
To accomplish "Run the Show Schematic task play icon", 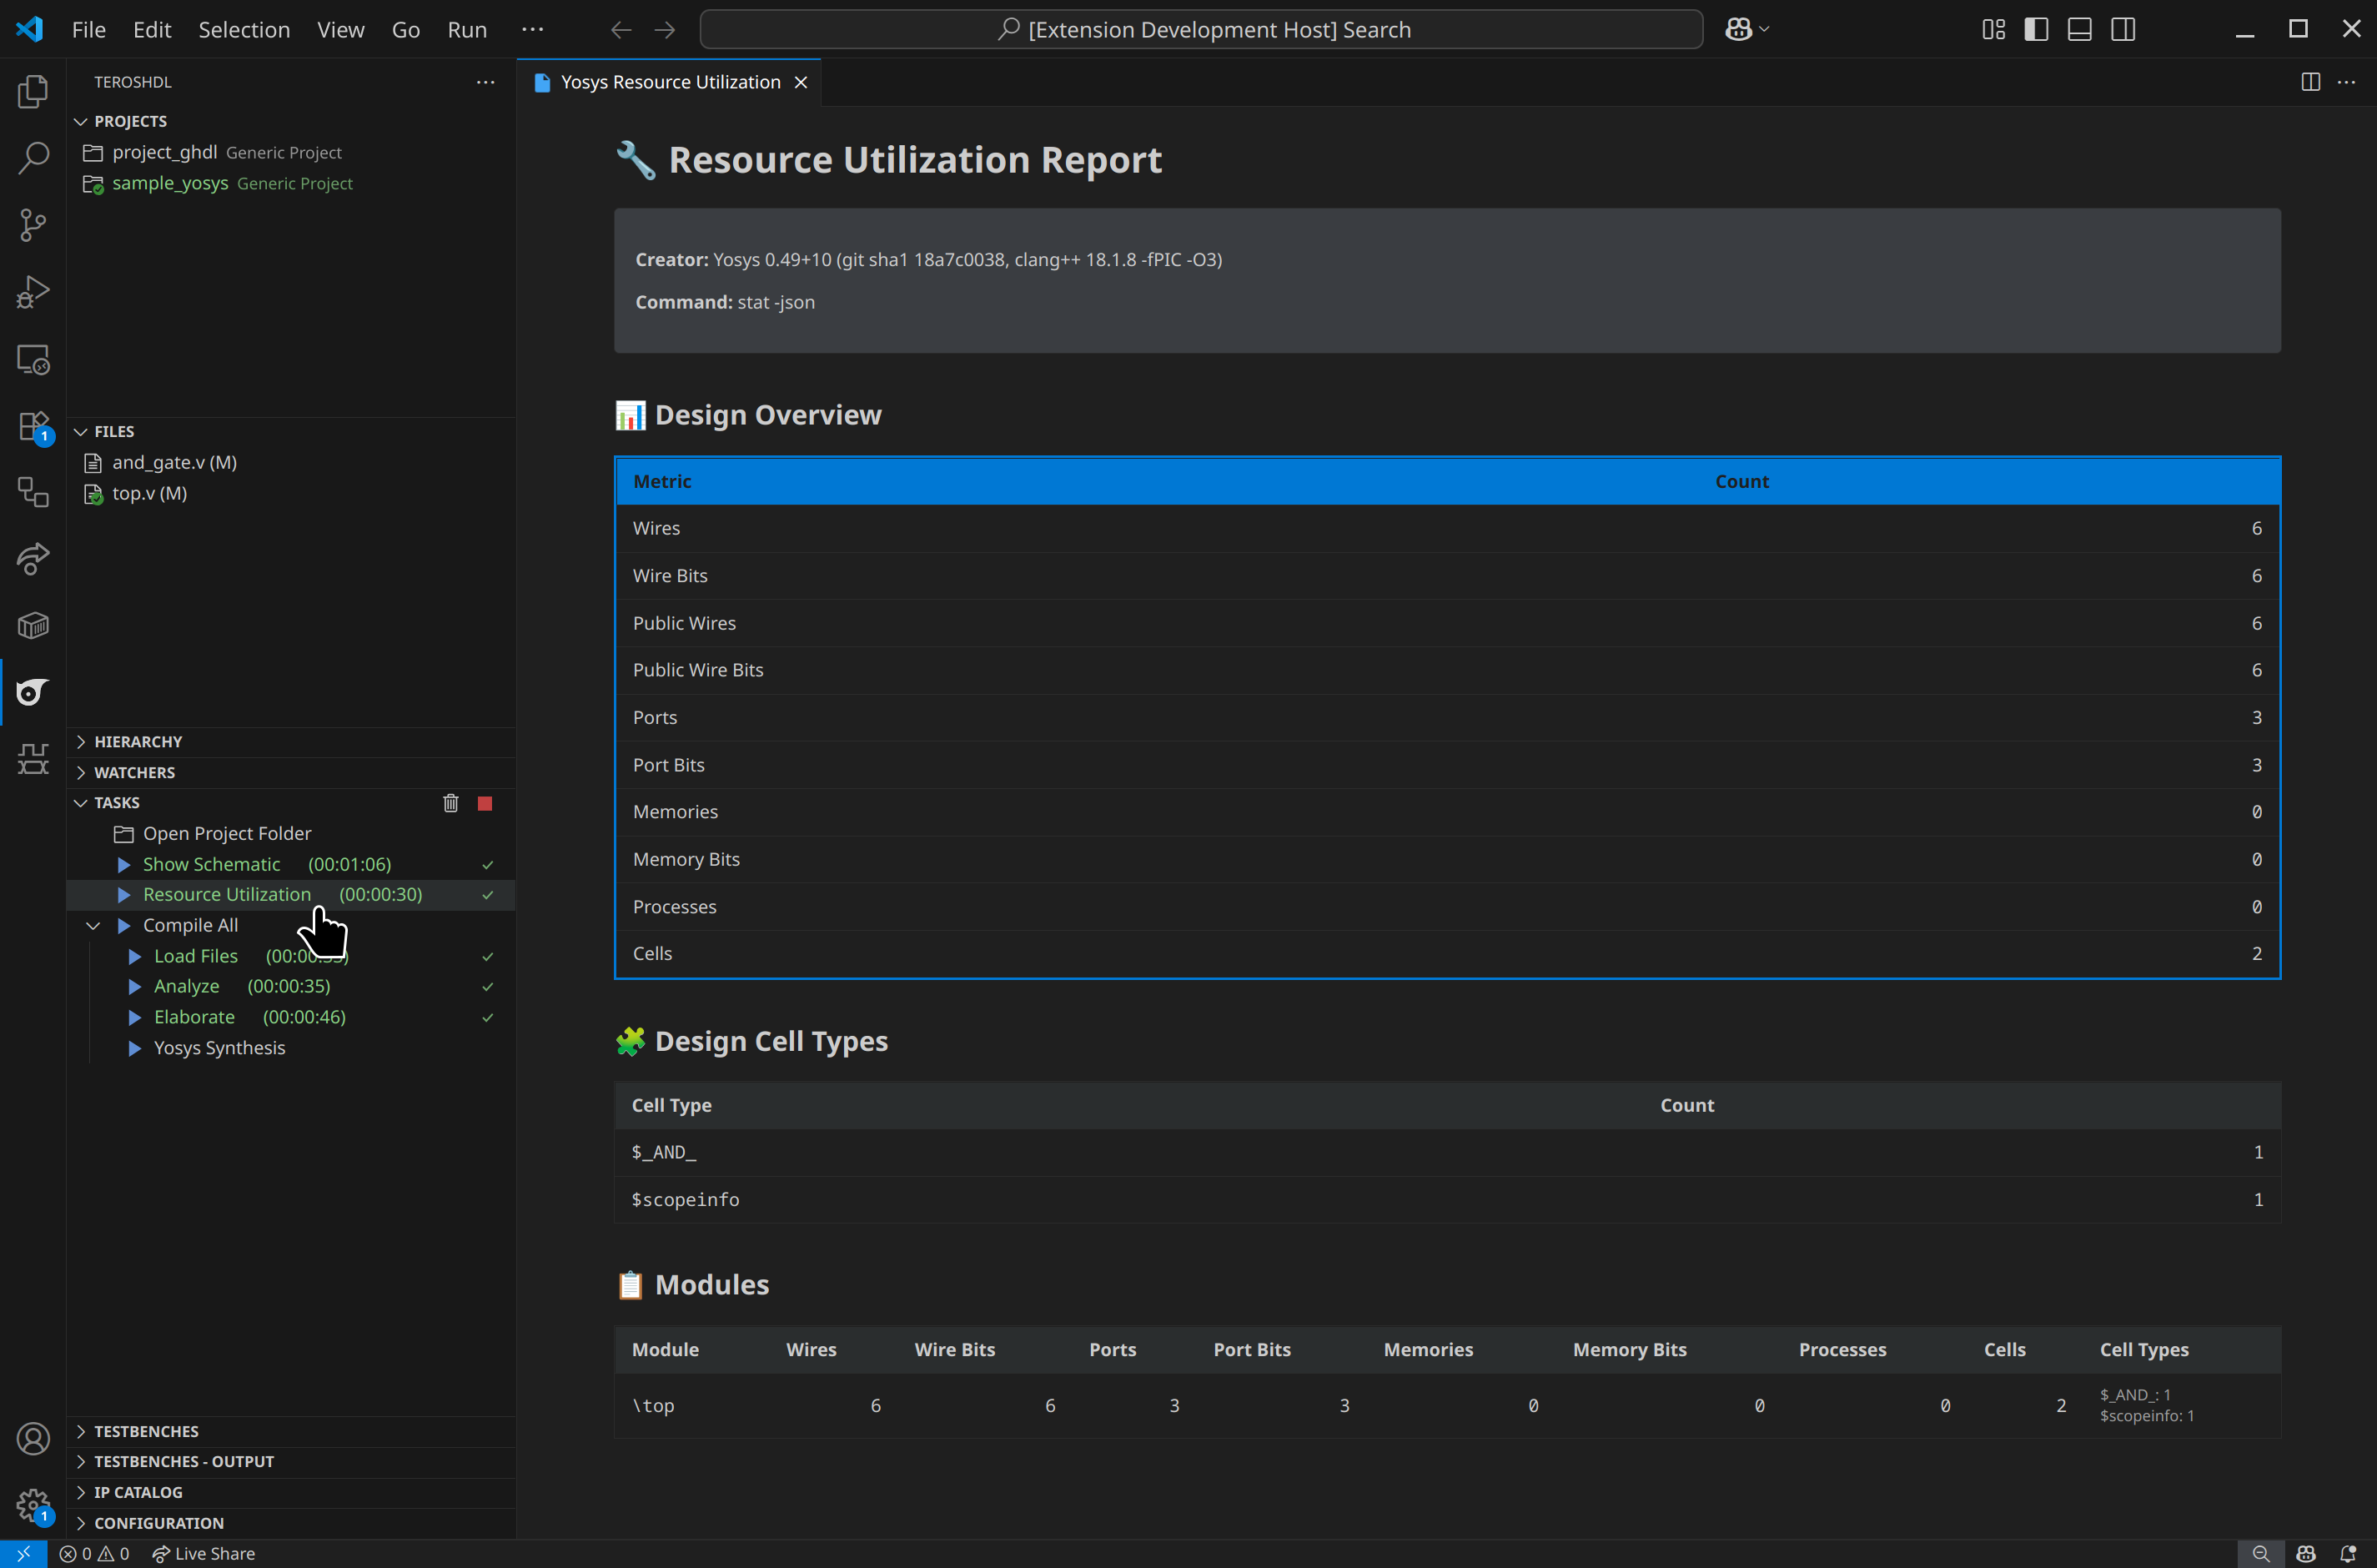I will coord(124,864).
